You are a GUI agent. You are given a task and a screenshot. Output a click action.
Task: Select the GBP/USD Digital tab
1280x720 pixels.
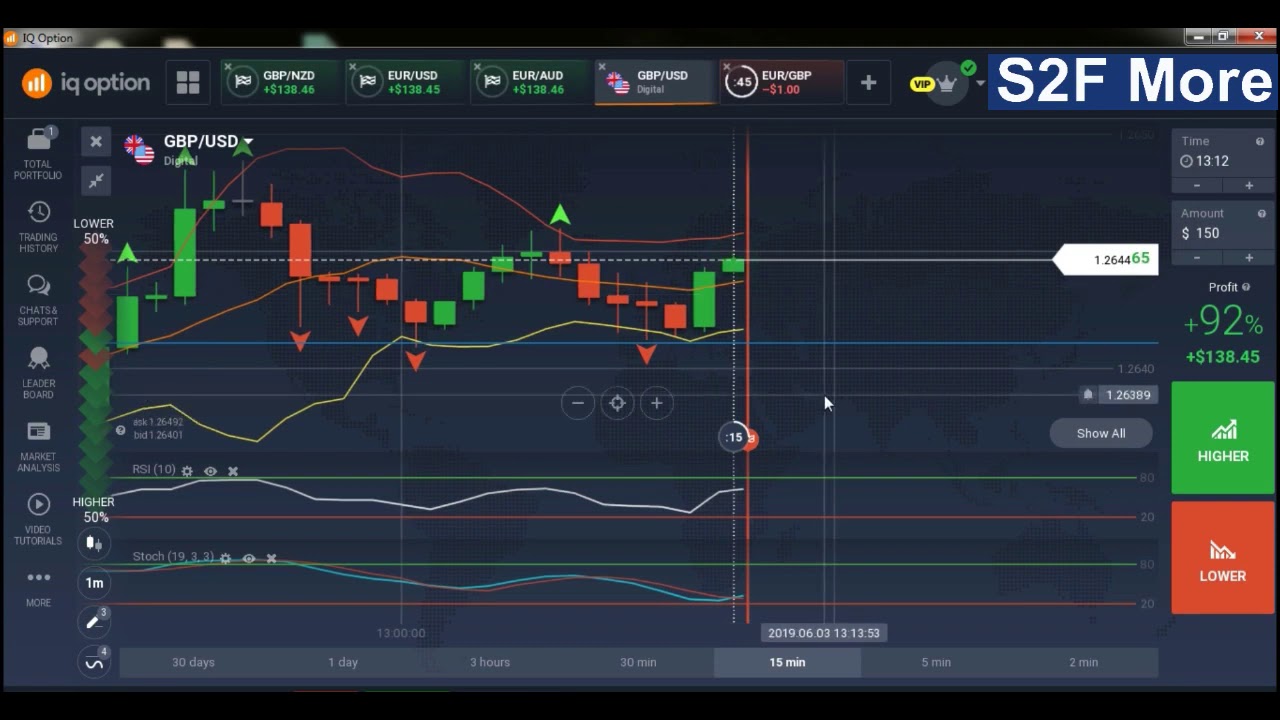pos(655,83)
